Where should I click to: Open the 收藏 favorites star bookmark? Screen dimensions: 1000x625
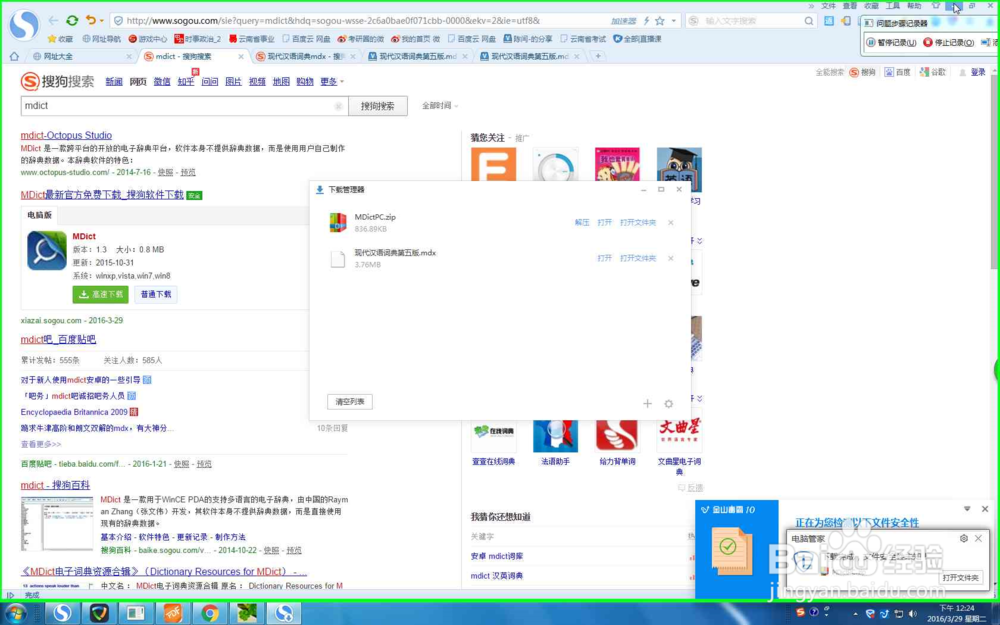point(60,39)
